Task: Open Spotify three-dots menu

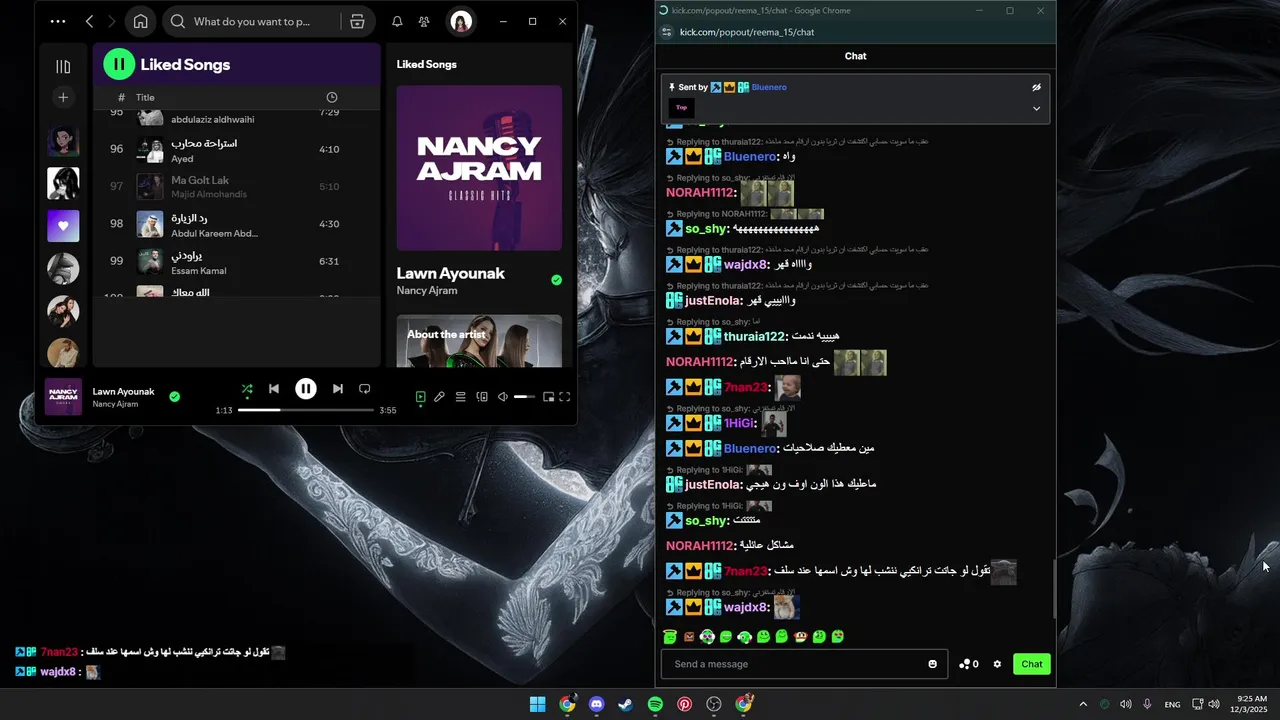Action: 58,21
